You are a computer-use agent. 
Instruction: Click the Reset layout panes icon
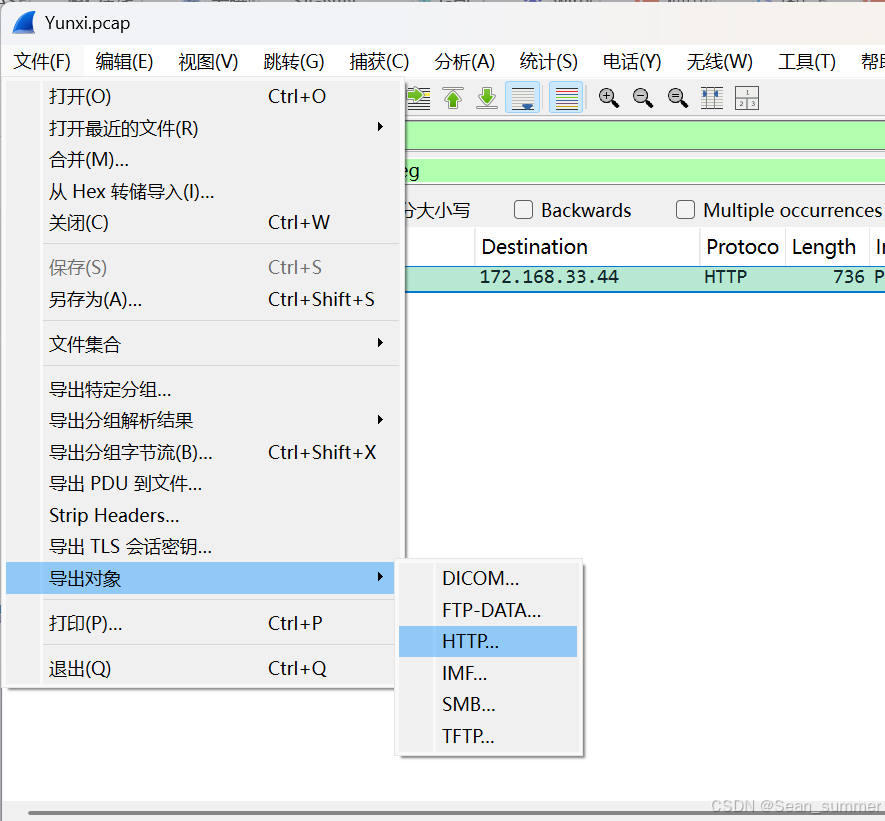point(747,98)
